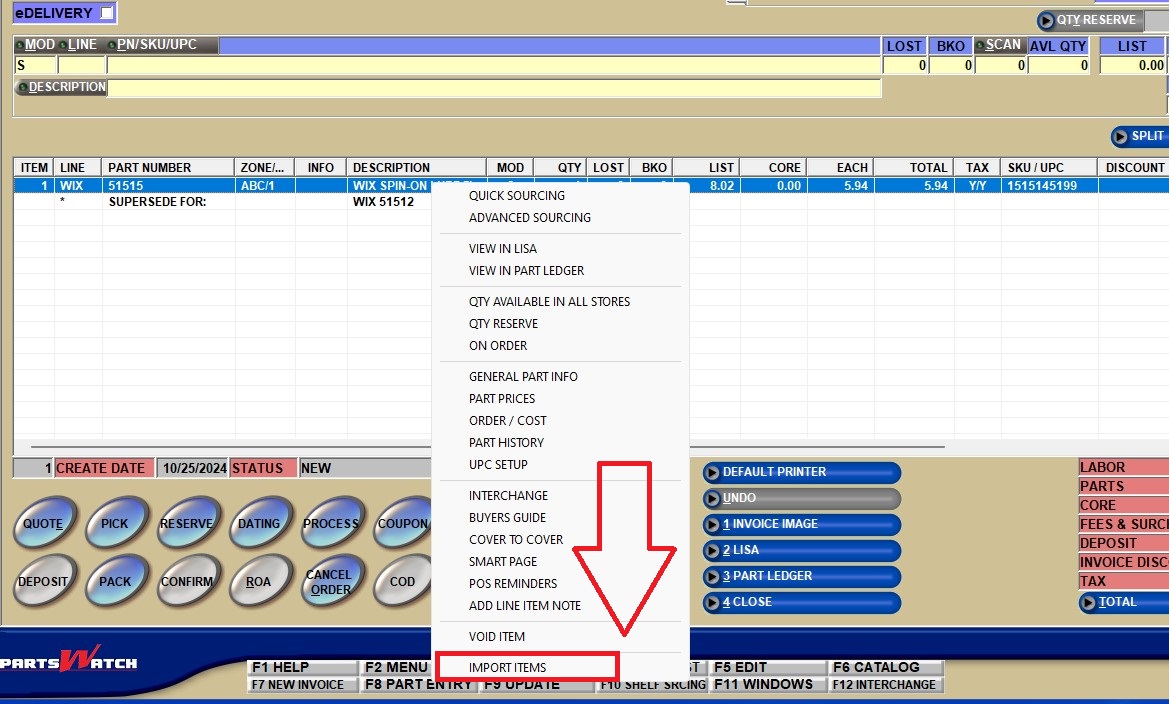
Task: Select VOID ITEM in context menu
Action: 497,636
